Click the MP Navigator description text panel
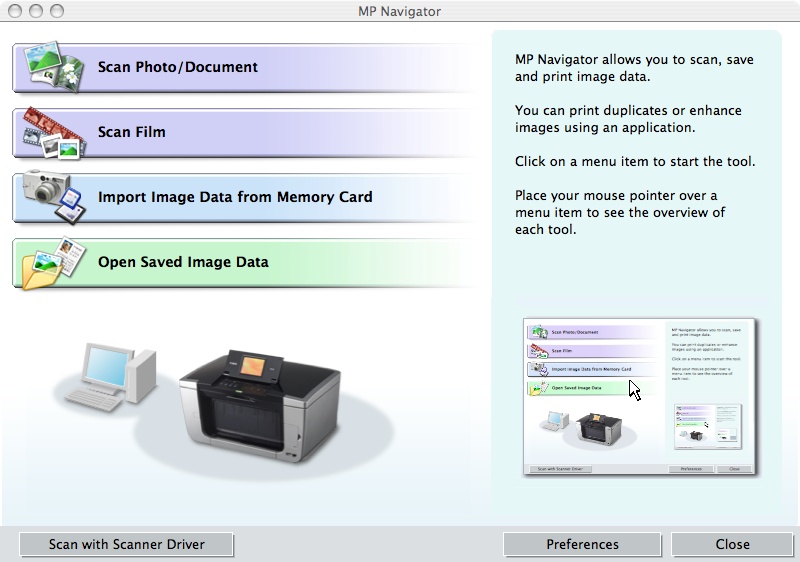 pyautogui.click(x=634, y=145)
